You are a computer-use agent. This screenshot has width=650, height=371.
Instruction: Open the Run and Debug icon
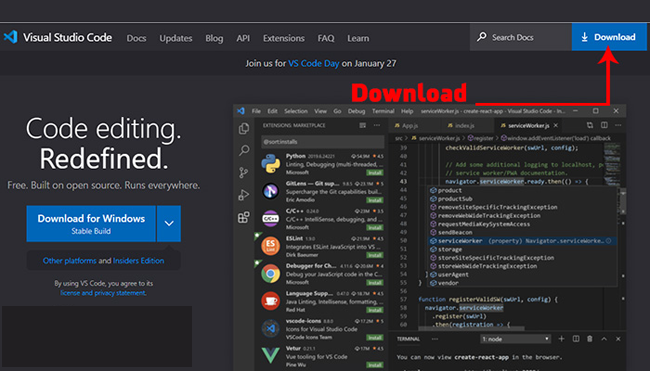(x=244, y=194)
